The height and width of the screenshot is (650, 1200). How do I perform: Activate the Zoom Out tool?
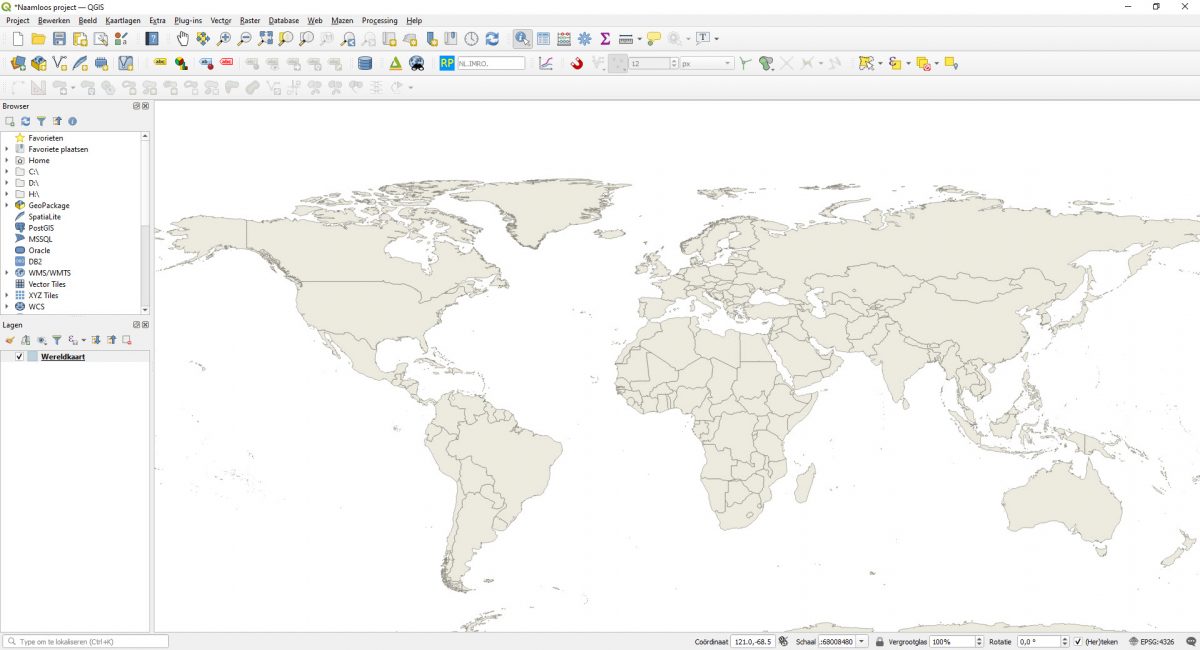point(244,38)
